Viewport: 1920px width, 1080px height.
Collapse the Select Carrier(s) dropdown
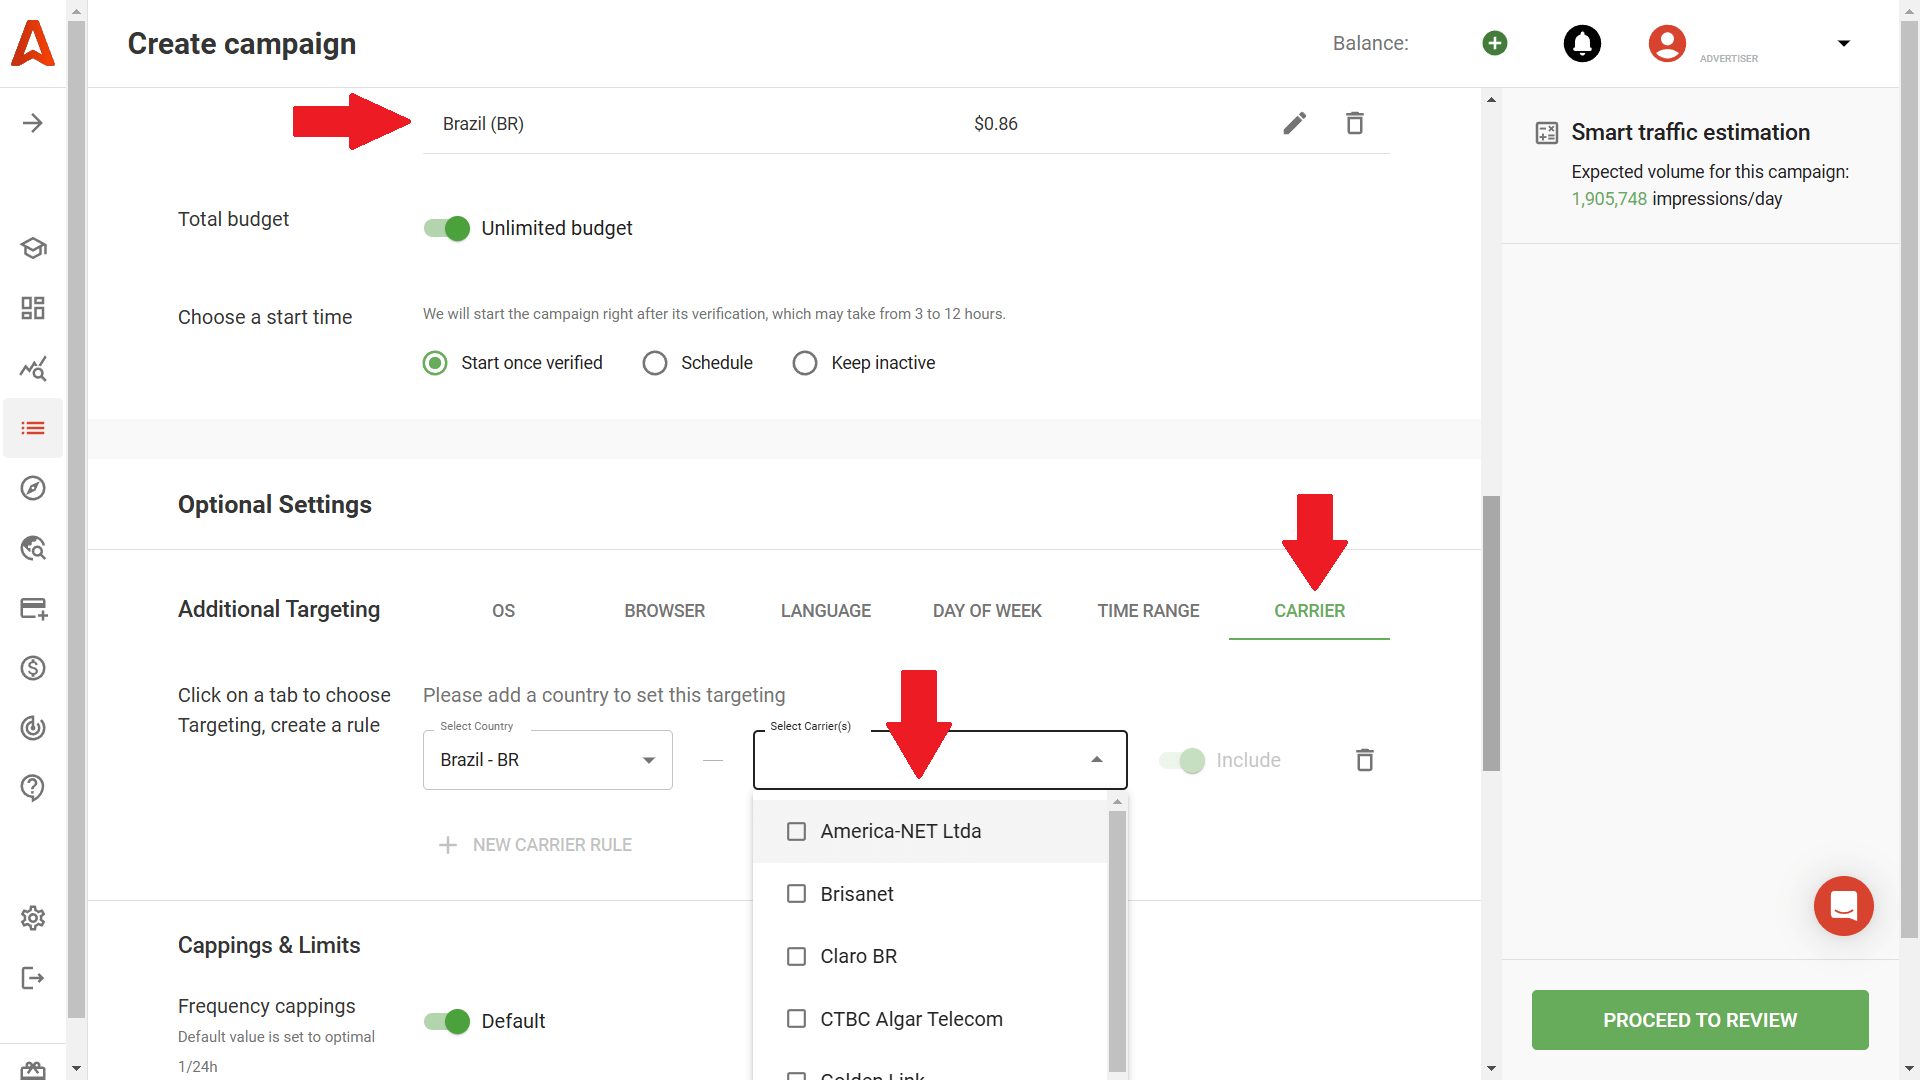coord(1095,759)
